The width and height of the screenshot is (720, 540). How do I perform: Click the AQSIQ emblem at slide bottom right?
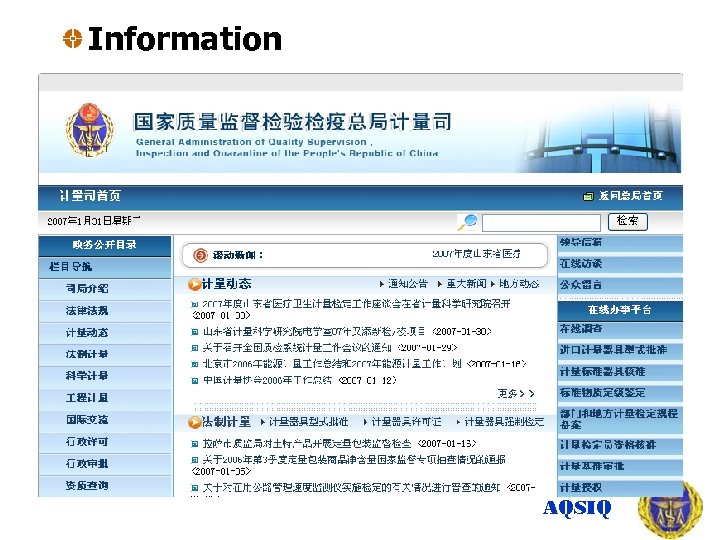[x=670, y=511]
